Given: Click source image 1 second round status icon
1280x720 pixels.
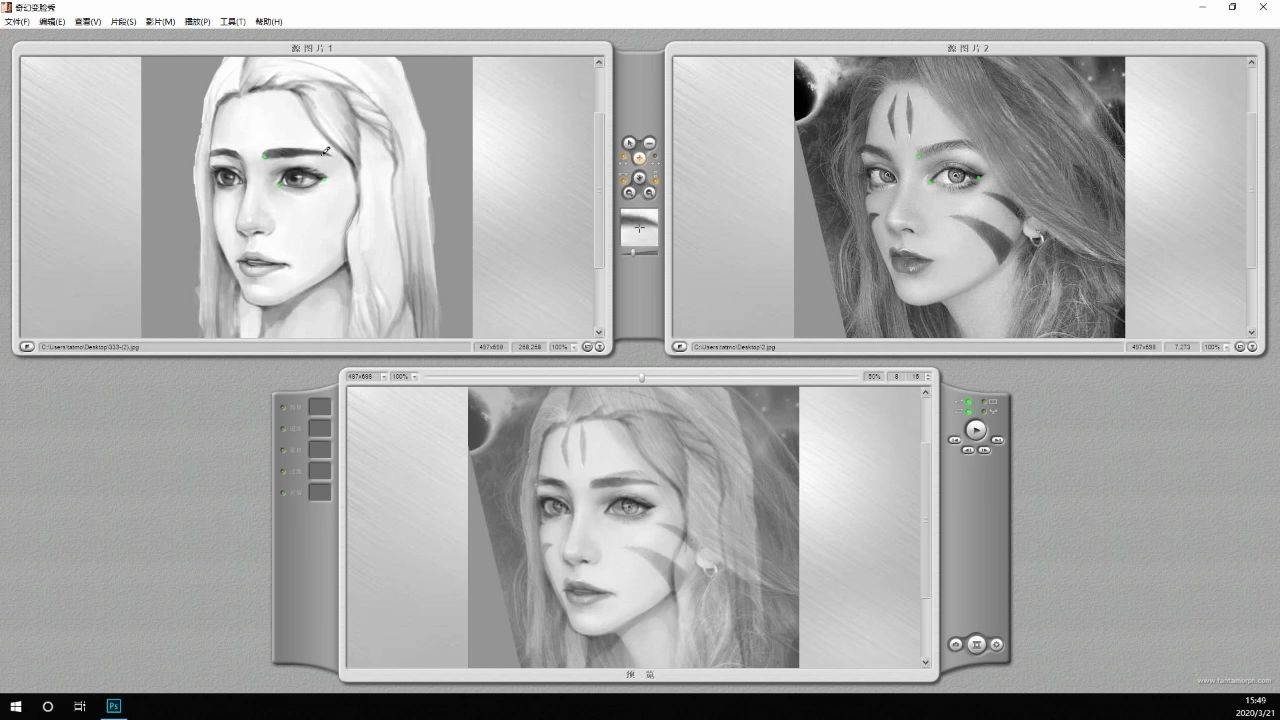Looking at the screenshot, I should [x=599, y=347].
